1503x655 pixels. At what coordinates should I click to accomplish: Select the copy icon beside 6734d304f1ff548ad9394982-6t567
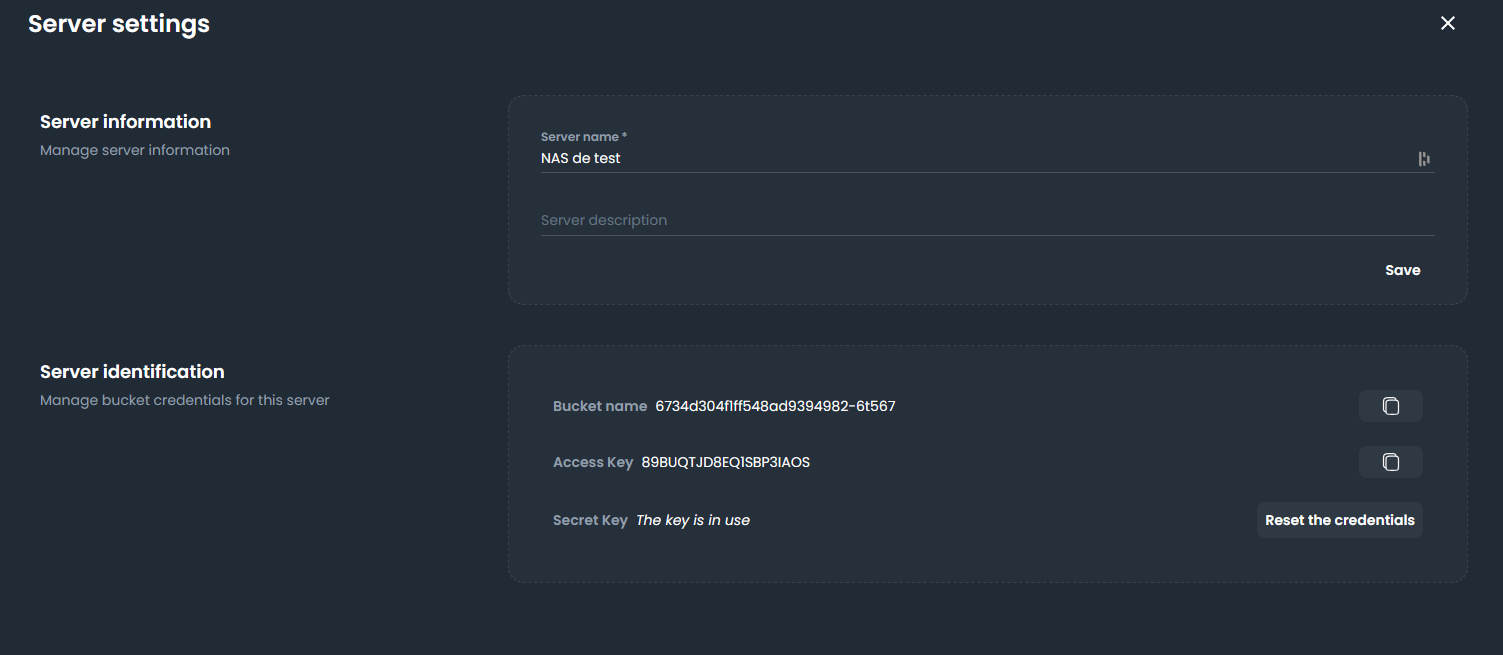1390,406
